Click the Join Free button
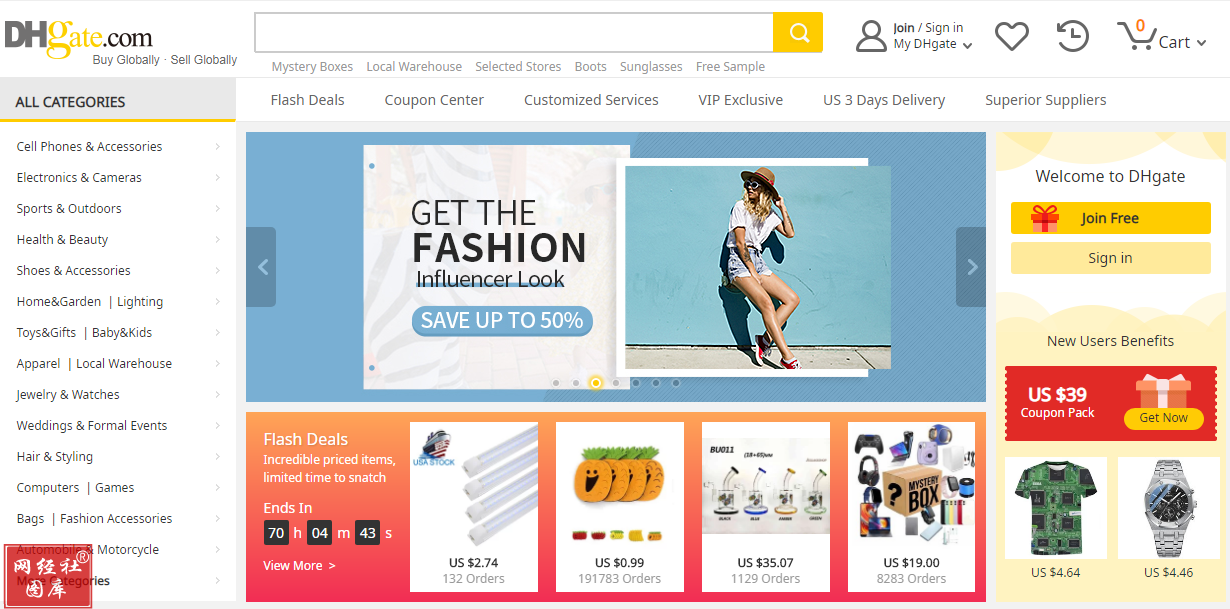Viewport: 1230px width, 609px height. [1110, 218]
